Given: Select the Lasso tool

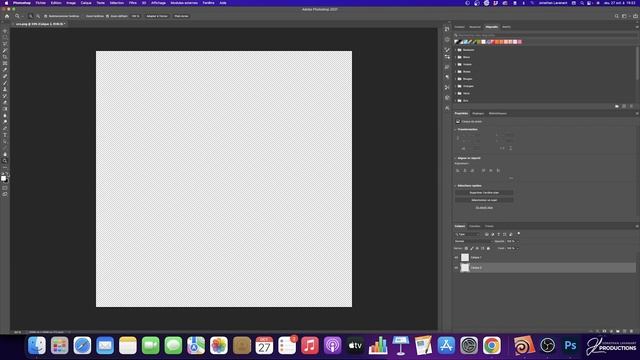Looking at the screenshot, I should coord(5,44).
